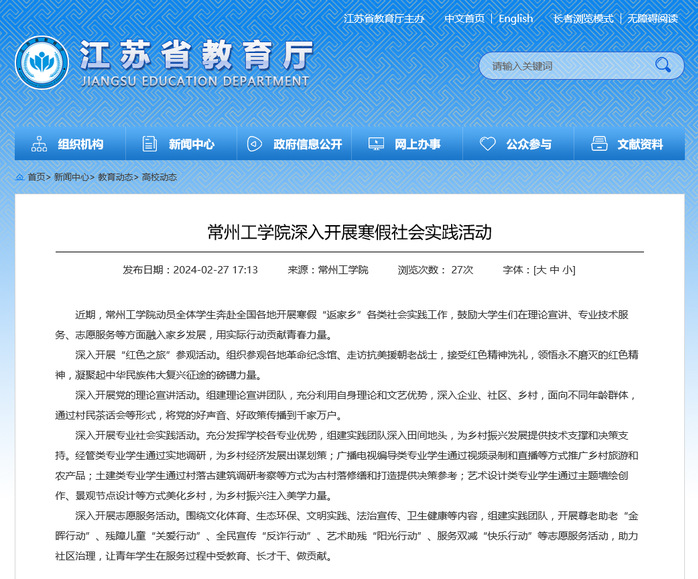Set font size to 大 (large)
698x579 pixels.
coord(540,270)
